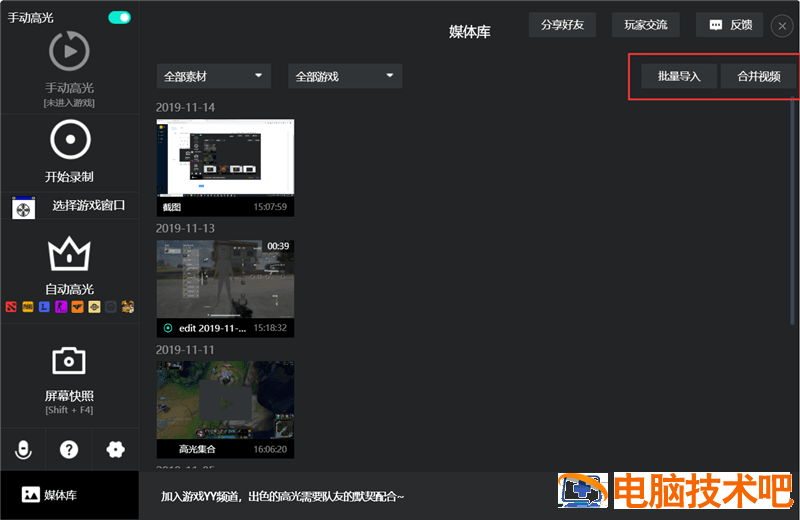This screenshot has width=800, height=520.
Task: Open the 截图 screenshot thumbnail from 2019-11-14
Action: 225,167
